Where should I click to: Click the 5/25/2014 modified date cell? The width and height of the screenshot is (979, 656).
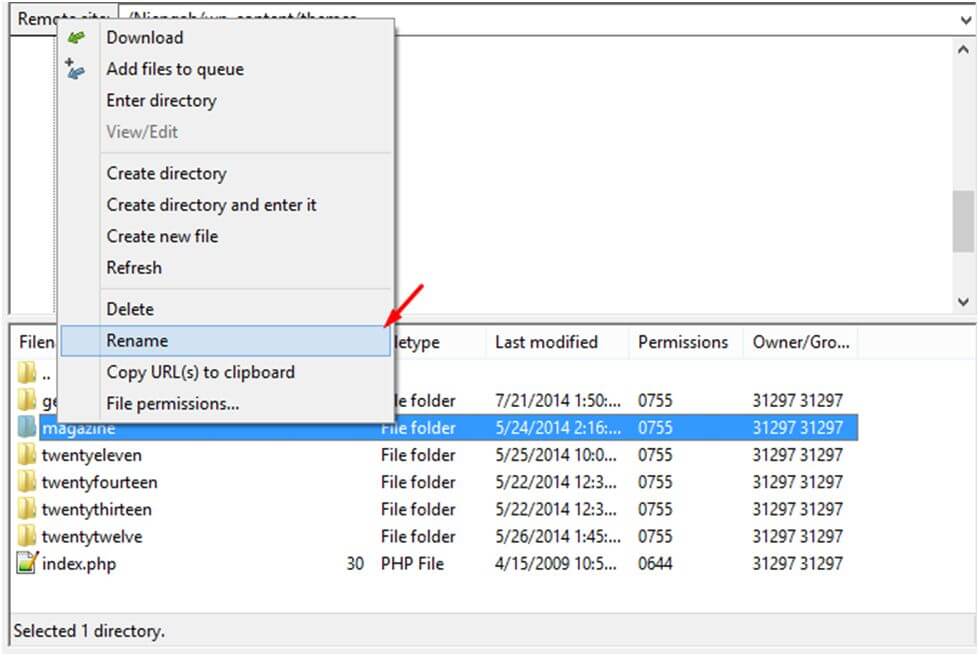[x=556, y=455]
